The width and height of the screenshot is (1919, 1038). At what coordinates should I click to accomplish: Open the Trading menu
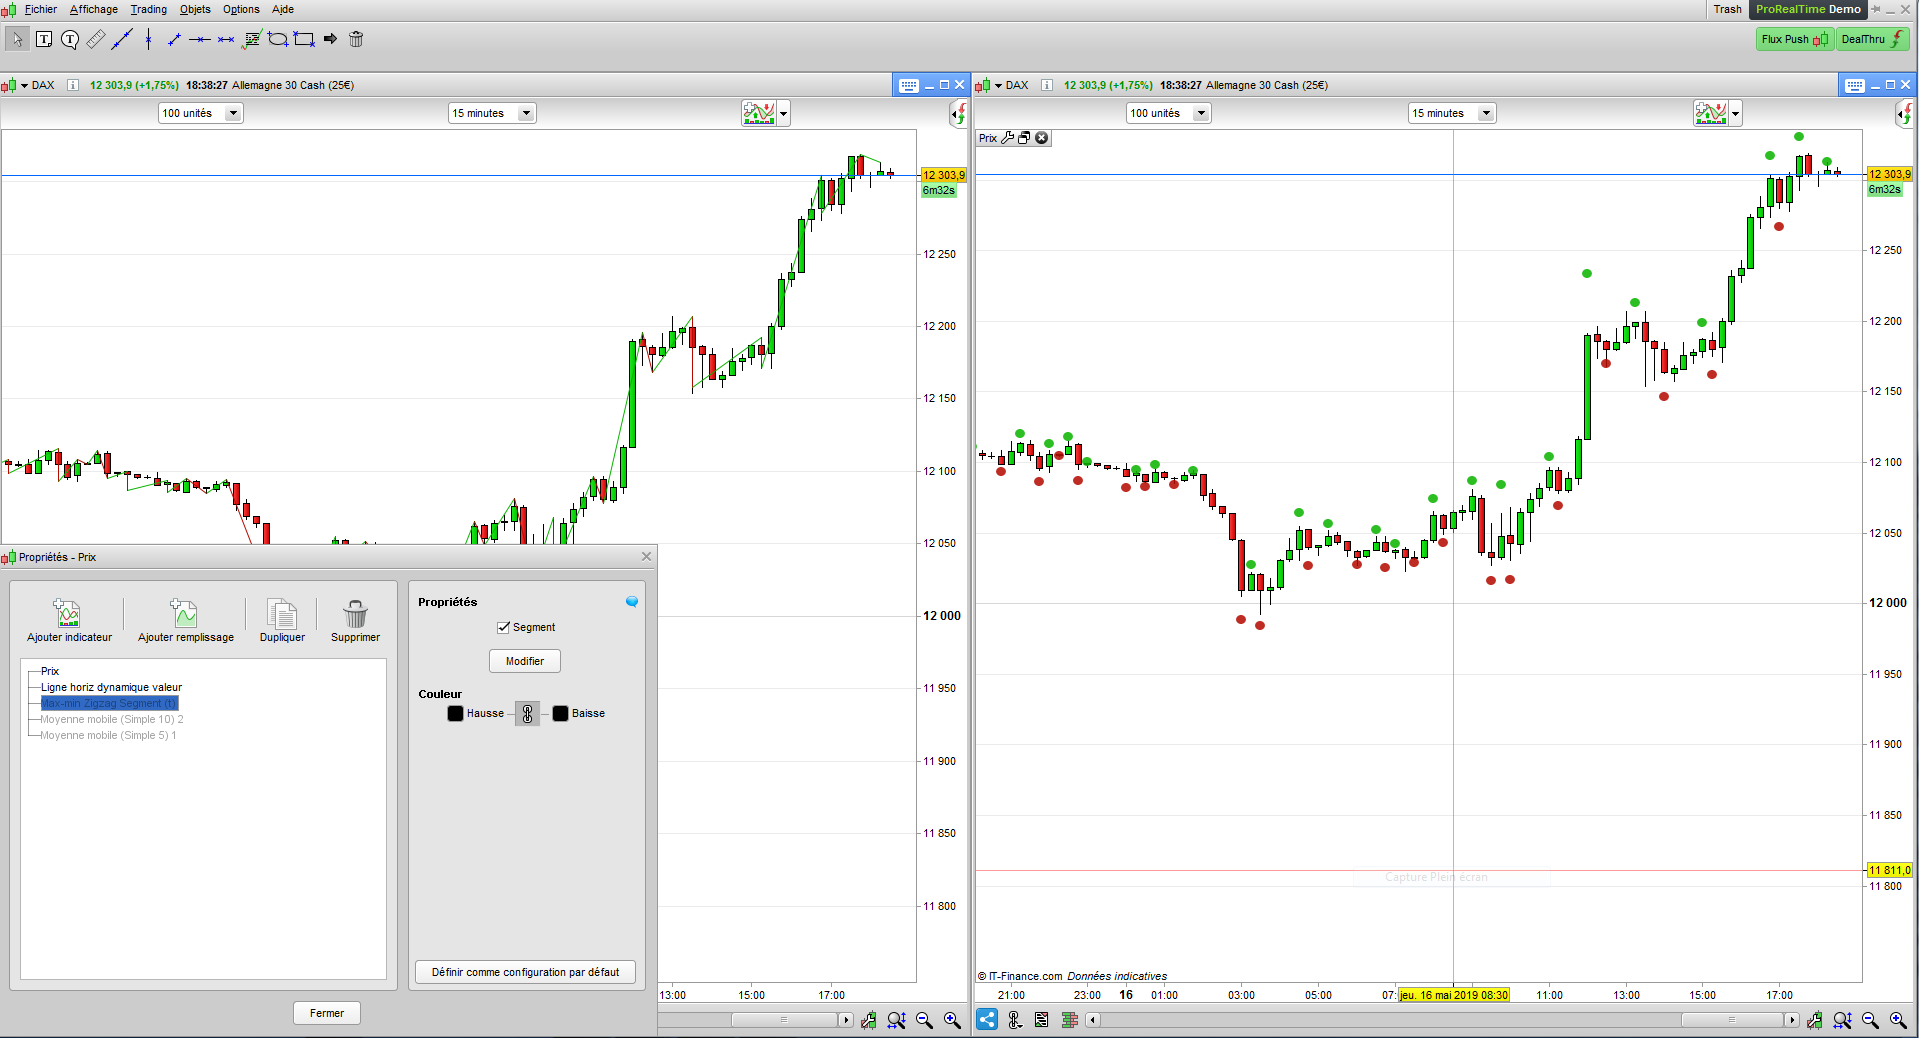(x=149, y=9)
